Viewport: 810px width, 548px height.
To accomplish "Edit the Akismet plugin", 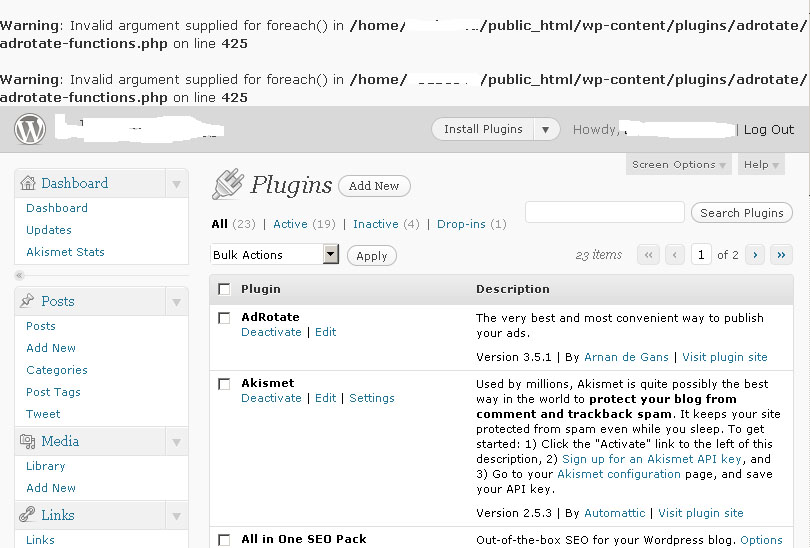I will click(325, 398).
